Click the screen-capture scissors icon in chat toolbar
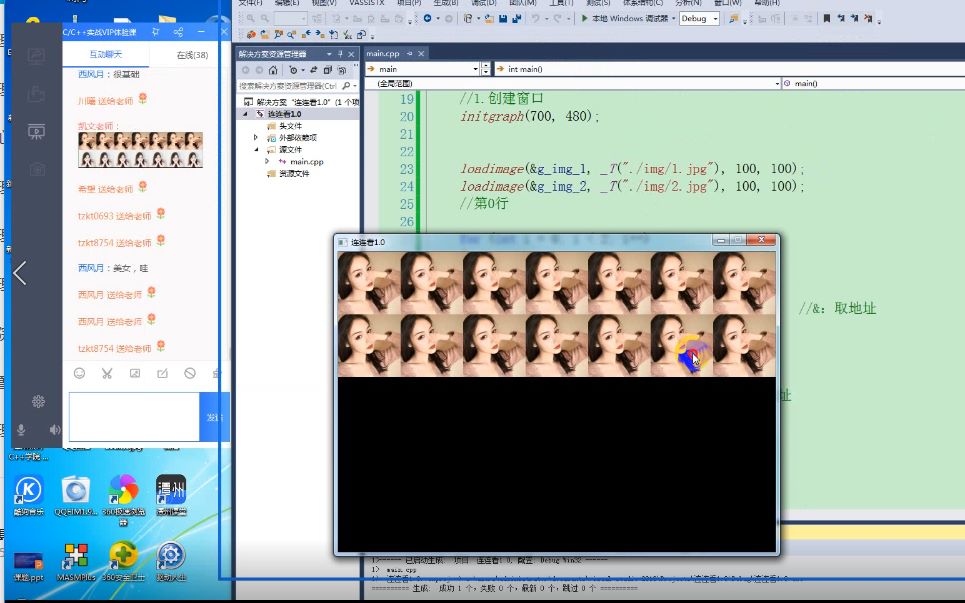The width and height of the screenshot is (965, 603). click(106, 373)
